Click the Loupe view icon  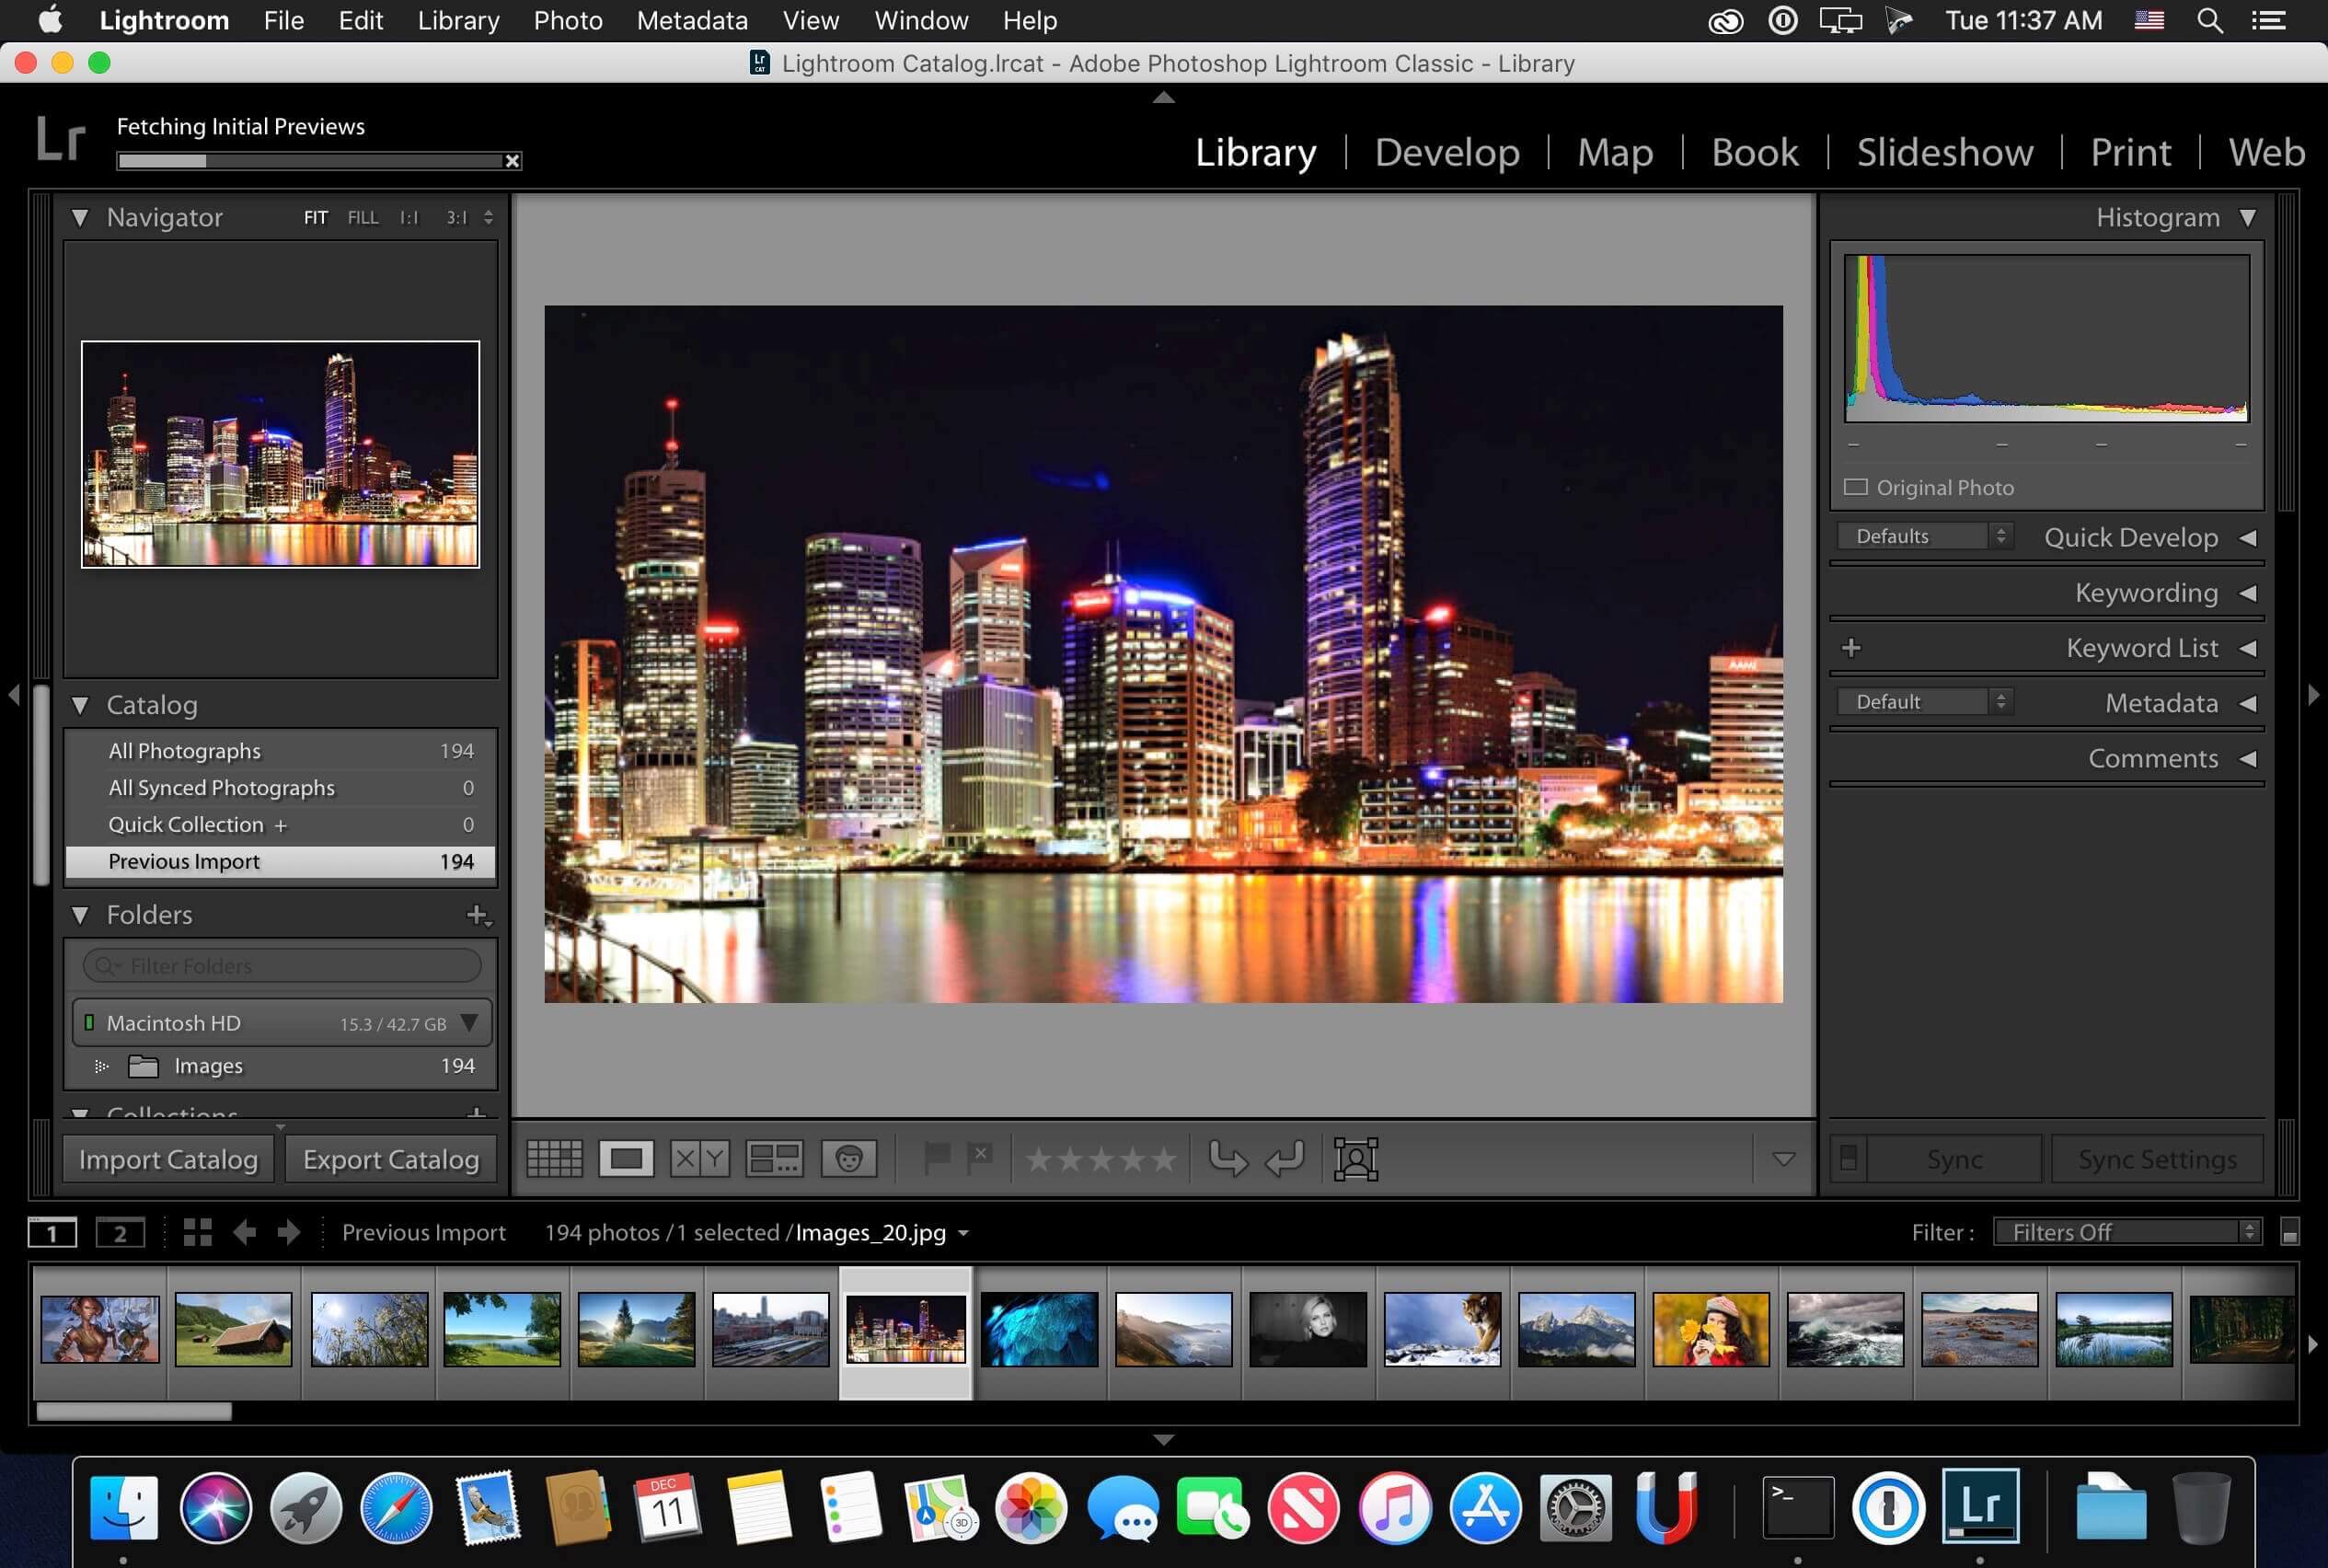click(625, 1159)
